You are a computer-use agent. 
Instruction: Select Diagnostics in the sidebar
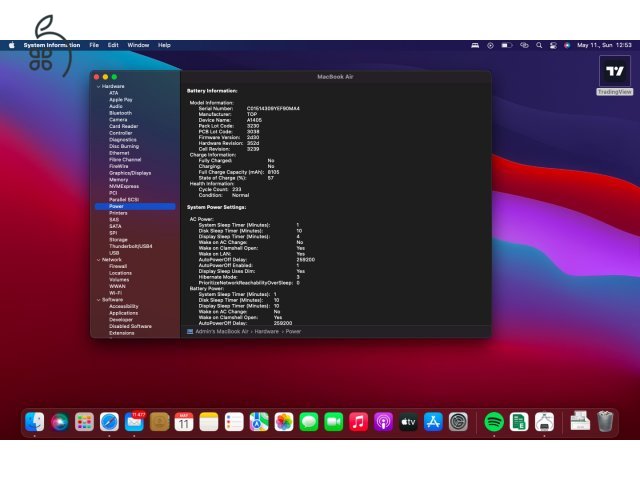123,140
